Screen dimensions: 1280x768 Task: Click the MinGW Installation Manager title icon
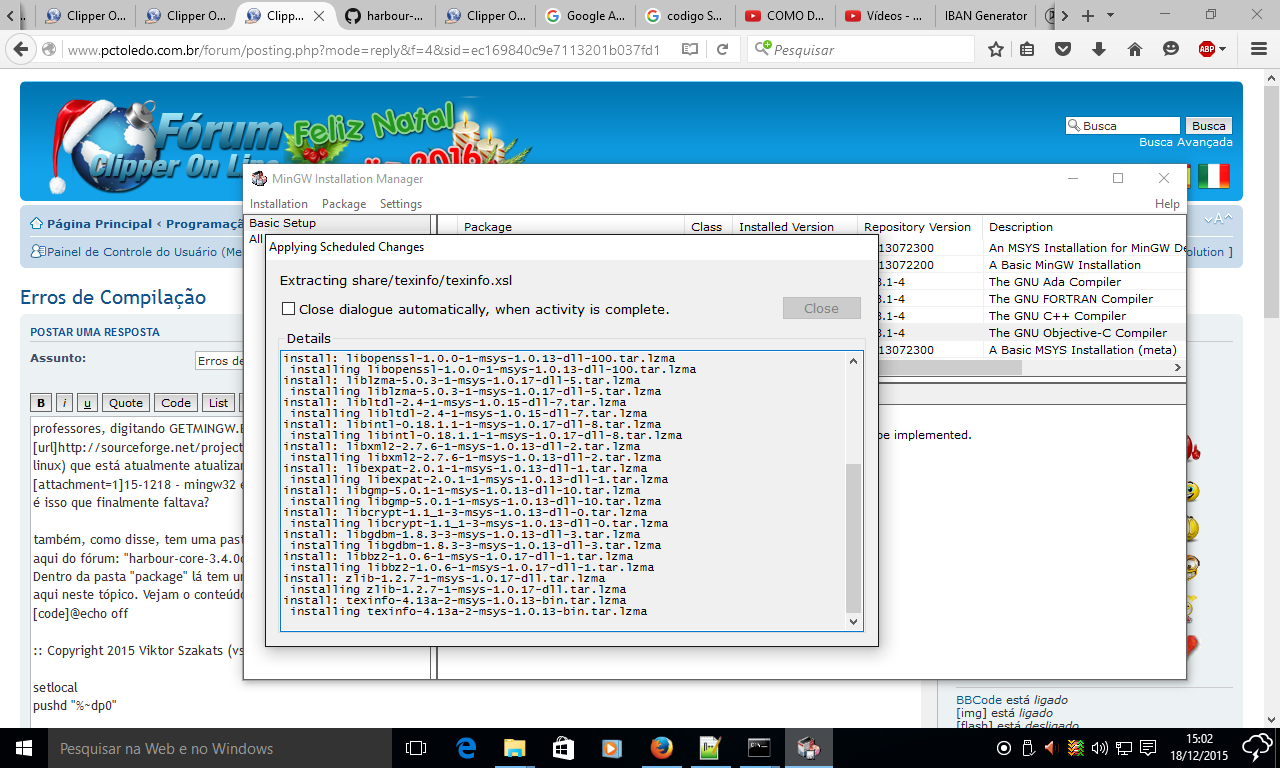click(x=259, y=179)
